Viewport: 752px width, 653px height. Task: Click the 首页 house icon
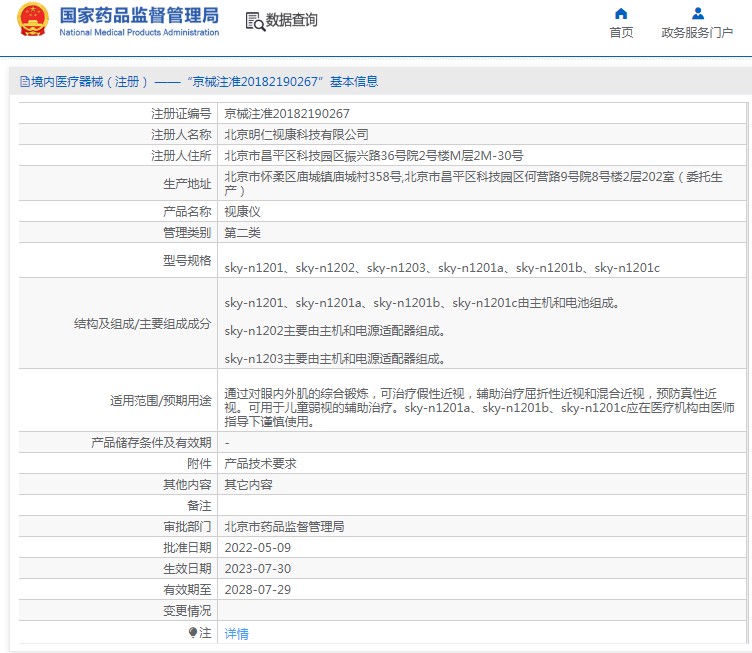tap(621, 14)
